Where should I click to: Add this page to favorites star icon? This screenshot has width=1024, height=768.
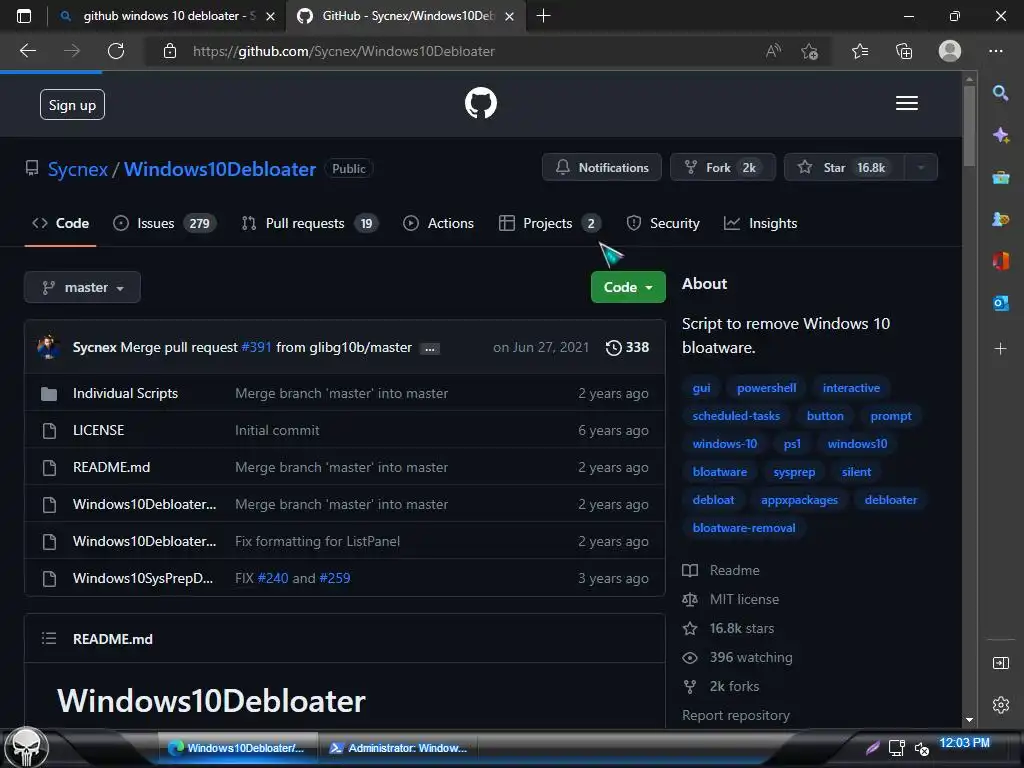(810, 51)
